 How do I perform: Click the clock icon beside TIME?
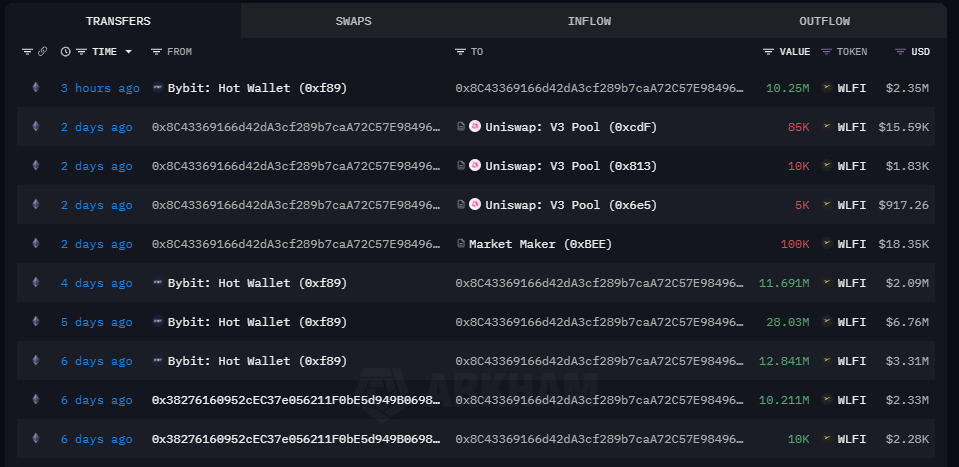(65, 52)
